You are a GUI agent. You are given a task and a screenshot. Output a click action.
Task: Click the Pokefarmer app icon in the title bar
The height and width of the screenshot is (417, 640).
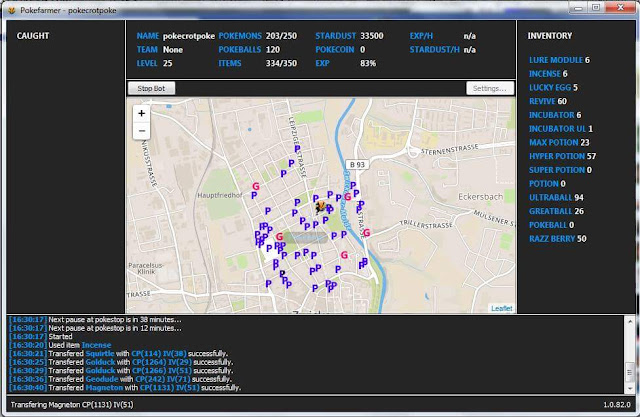click(11, 10)
